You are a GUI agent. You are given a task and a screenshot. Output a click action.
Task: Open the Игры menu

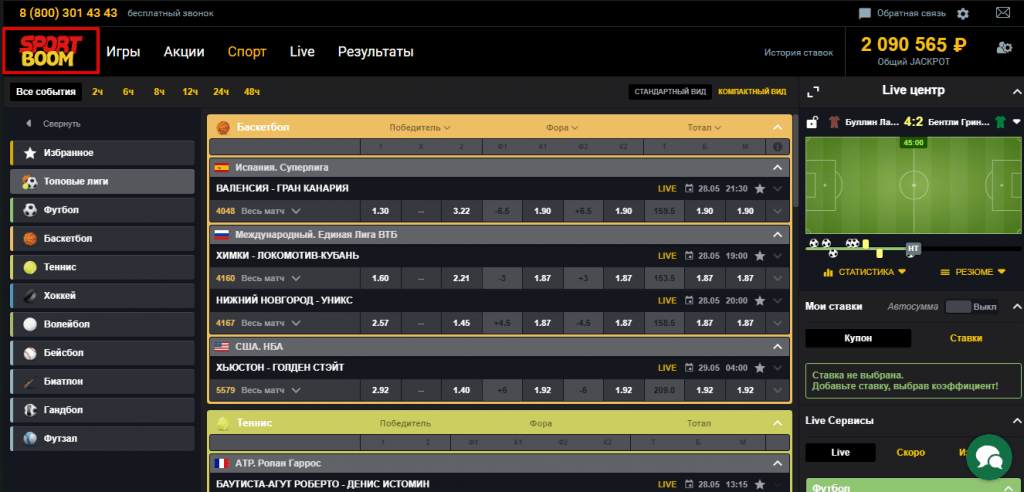coord(123,52)
